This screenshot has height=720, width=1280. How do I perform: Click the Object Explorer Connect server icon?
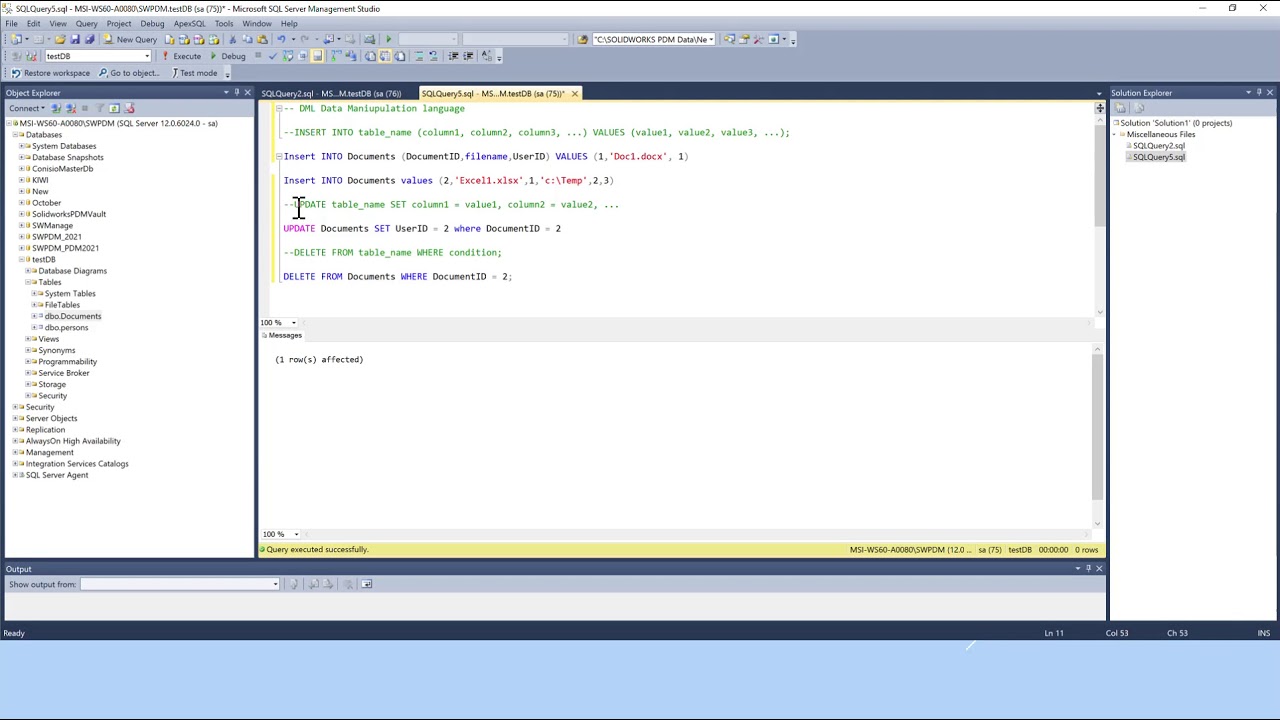tap(56, 108)
